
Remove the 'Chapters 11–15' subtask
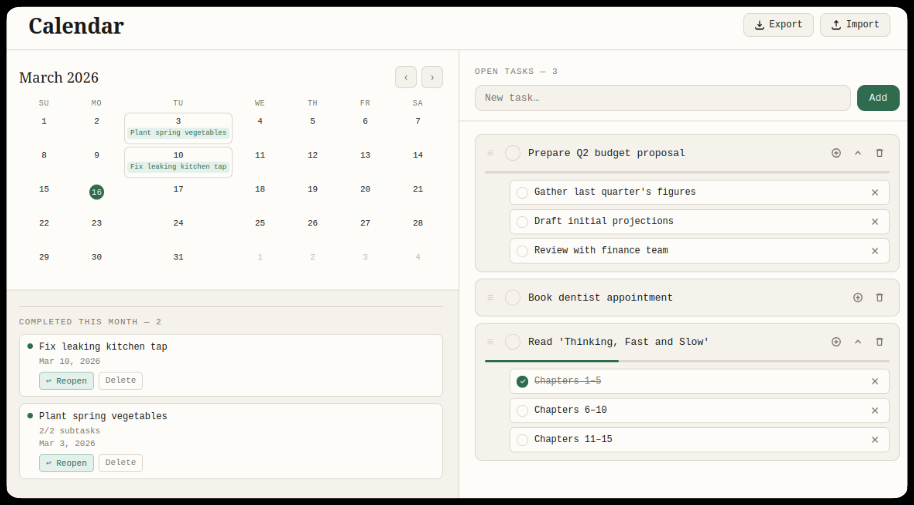coord(874,440)
